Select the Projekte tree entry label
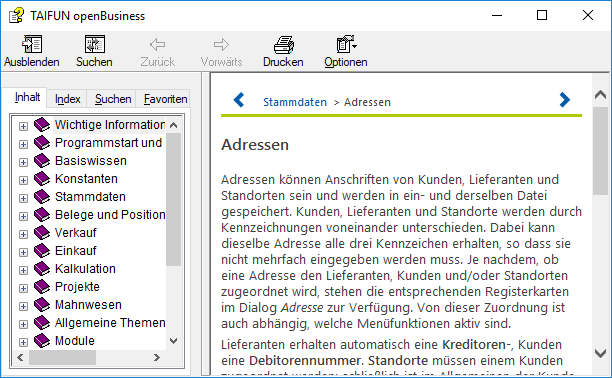 coord(77,287)
